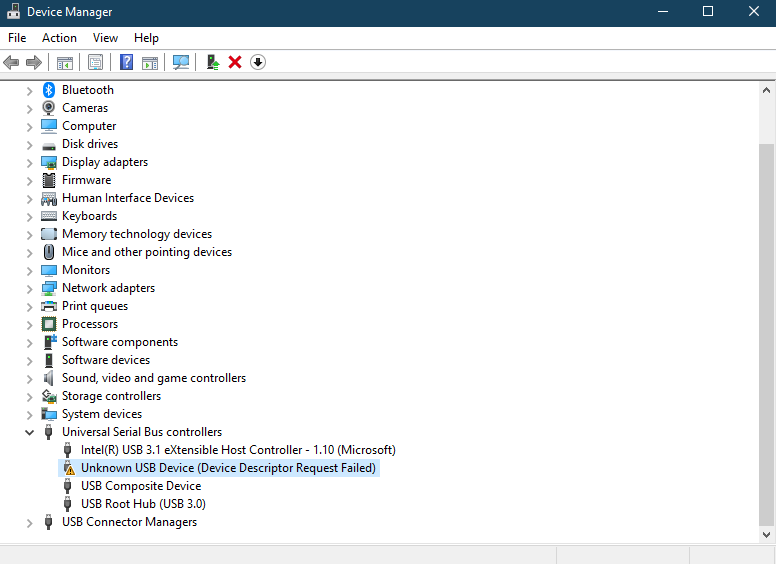The width and height of the screenshot is (776, 564).
Task: Click the Network adapters icon
Action: pyautogui.click(x=48, y=288)
